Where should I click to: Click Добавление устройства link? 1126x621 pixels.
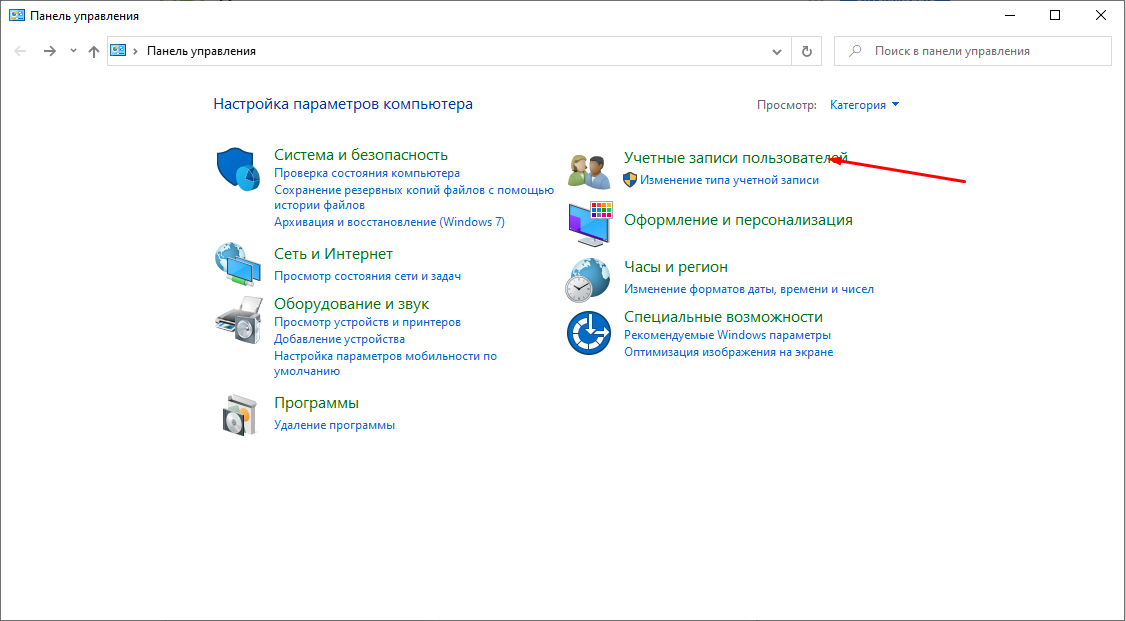[340, 339]
